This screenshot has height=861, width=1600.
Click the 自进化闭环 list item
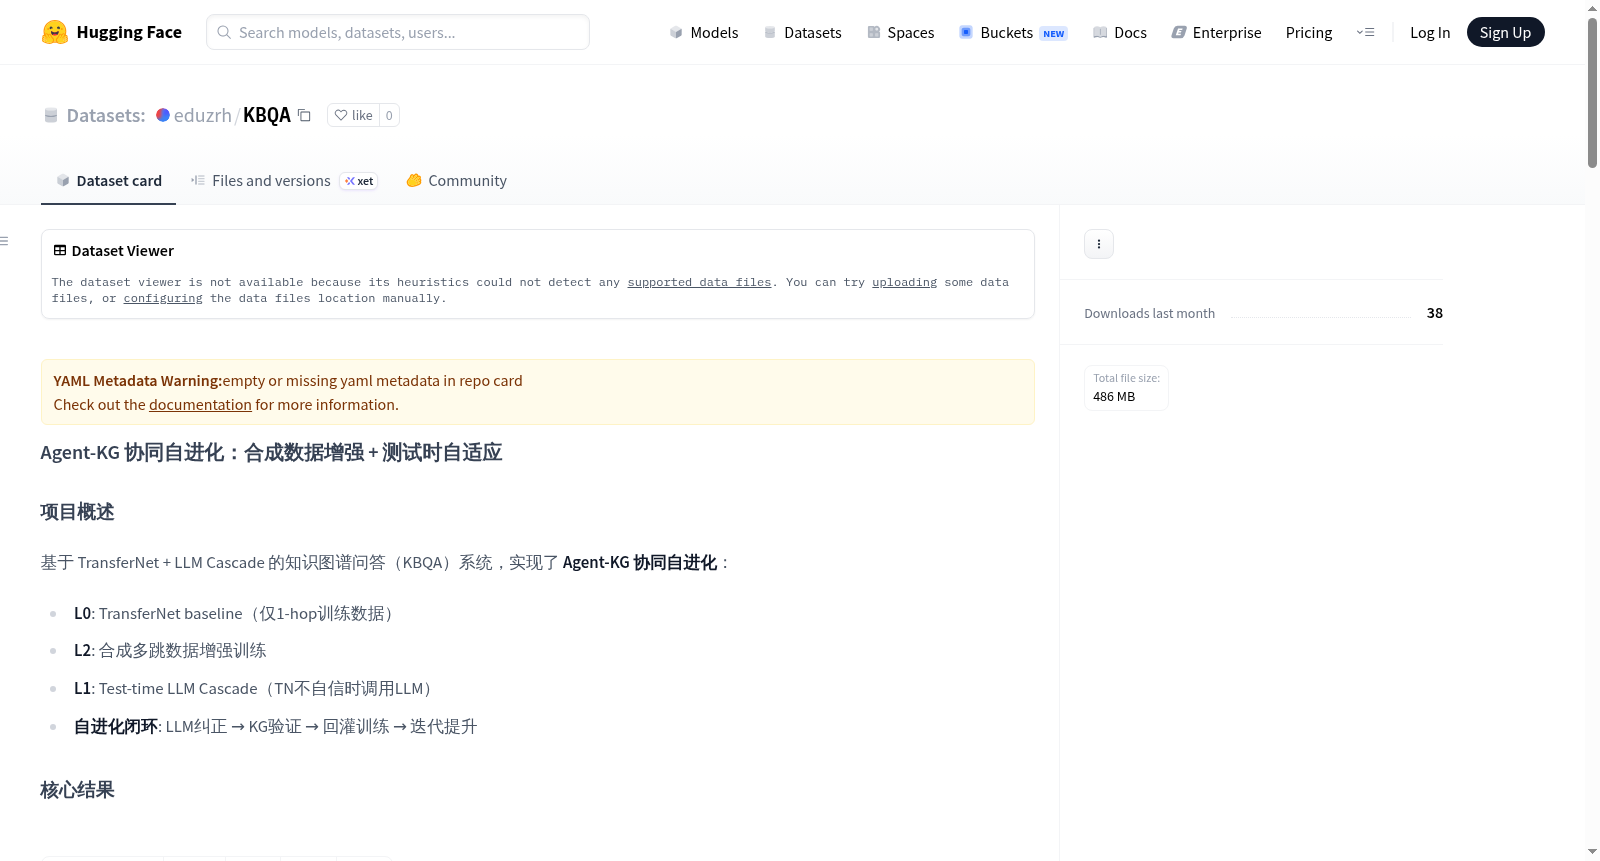(275, 727)
